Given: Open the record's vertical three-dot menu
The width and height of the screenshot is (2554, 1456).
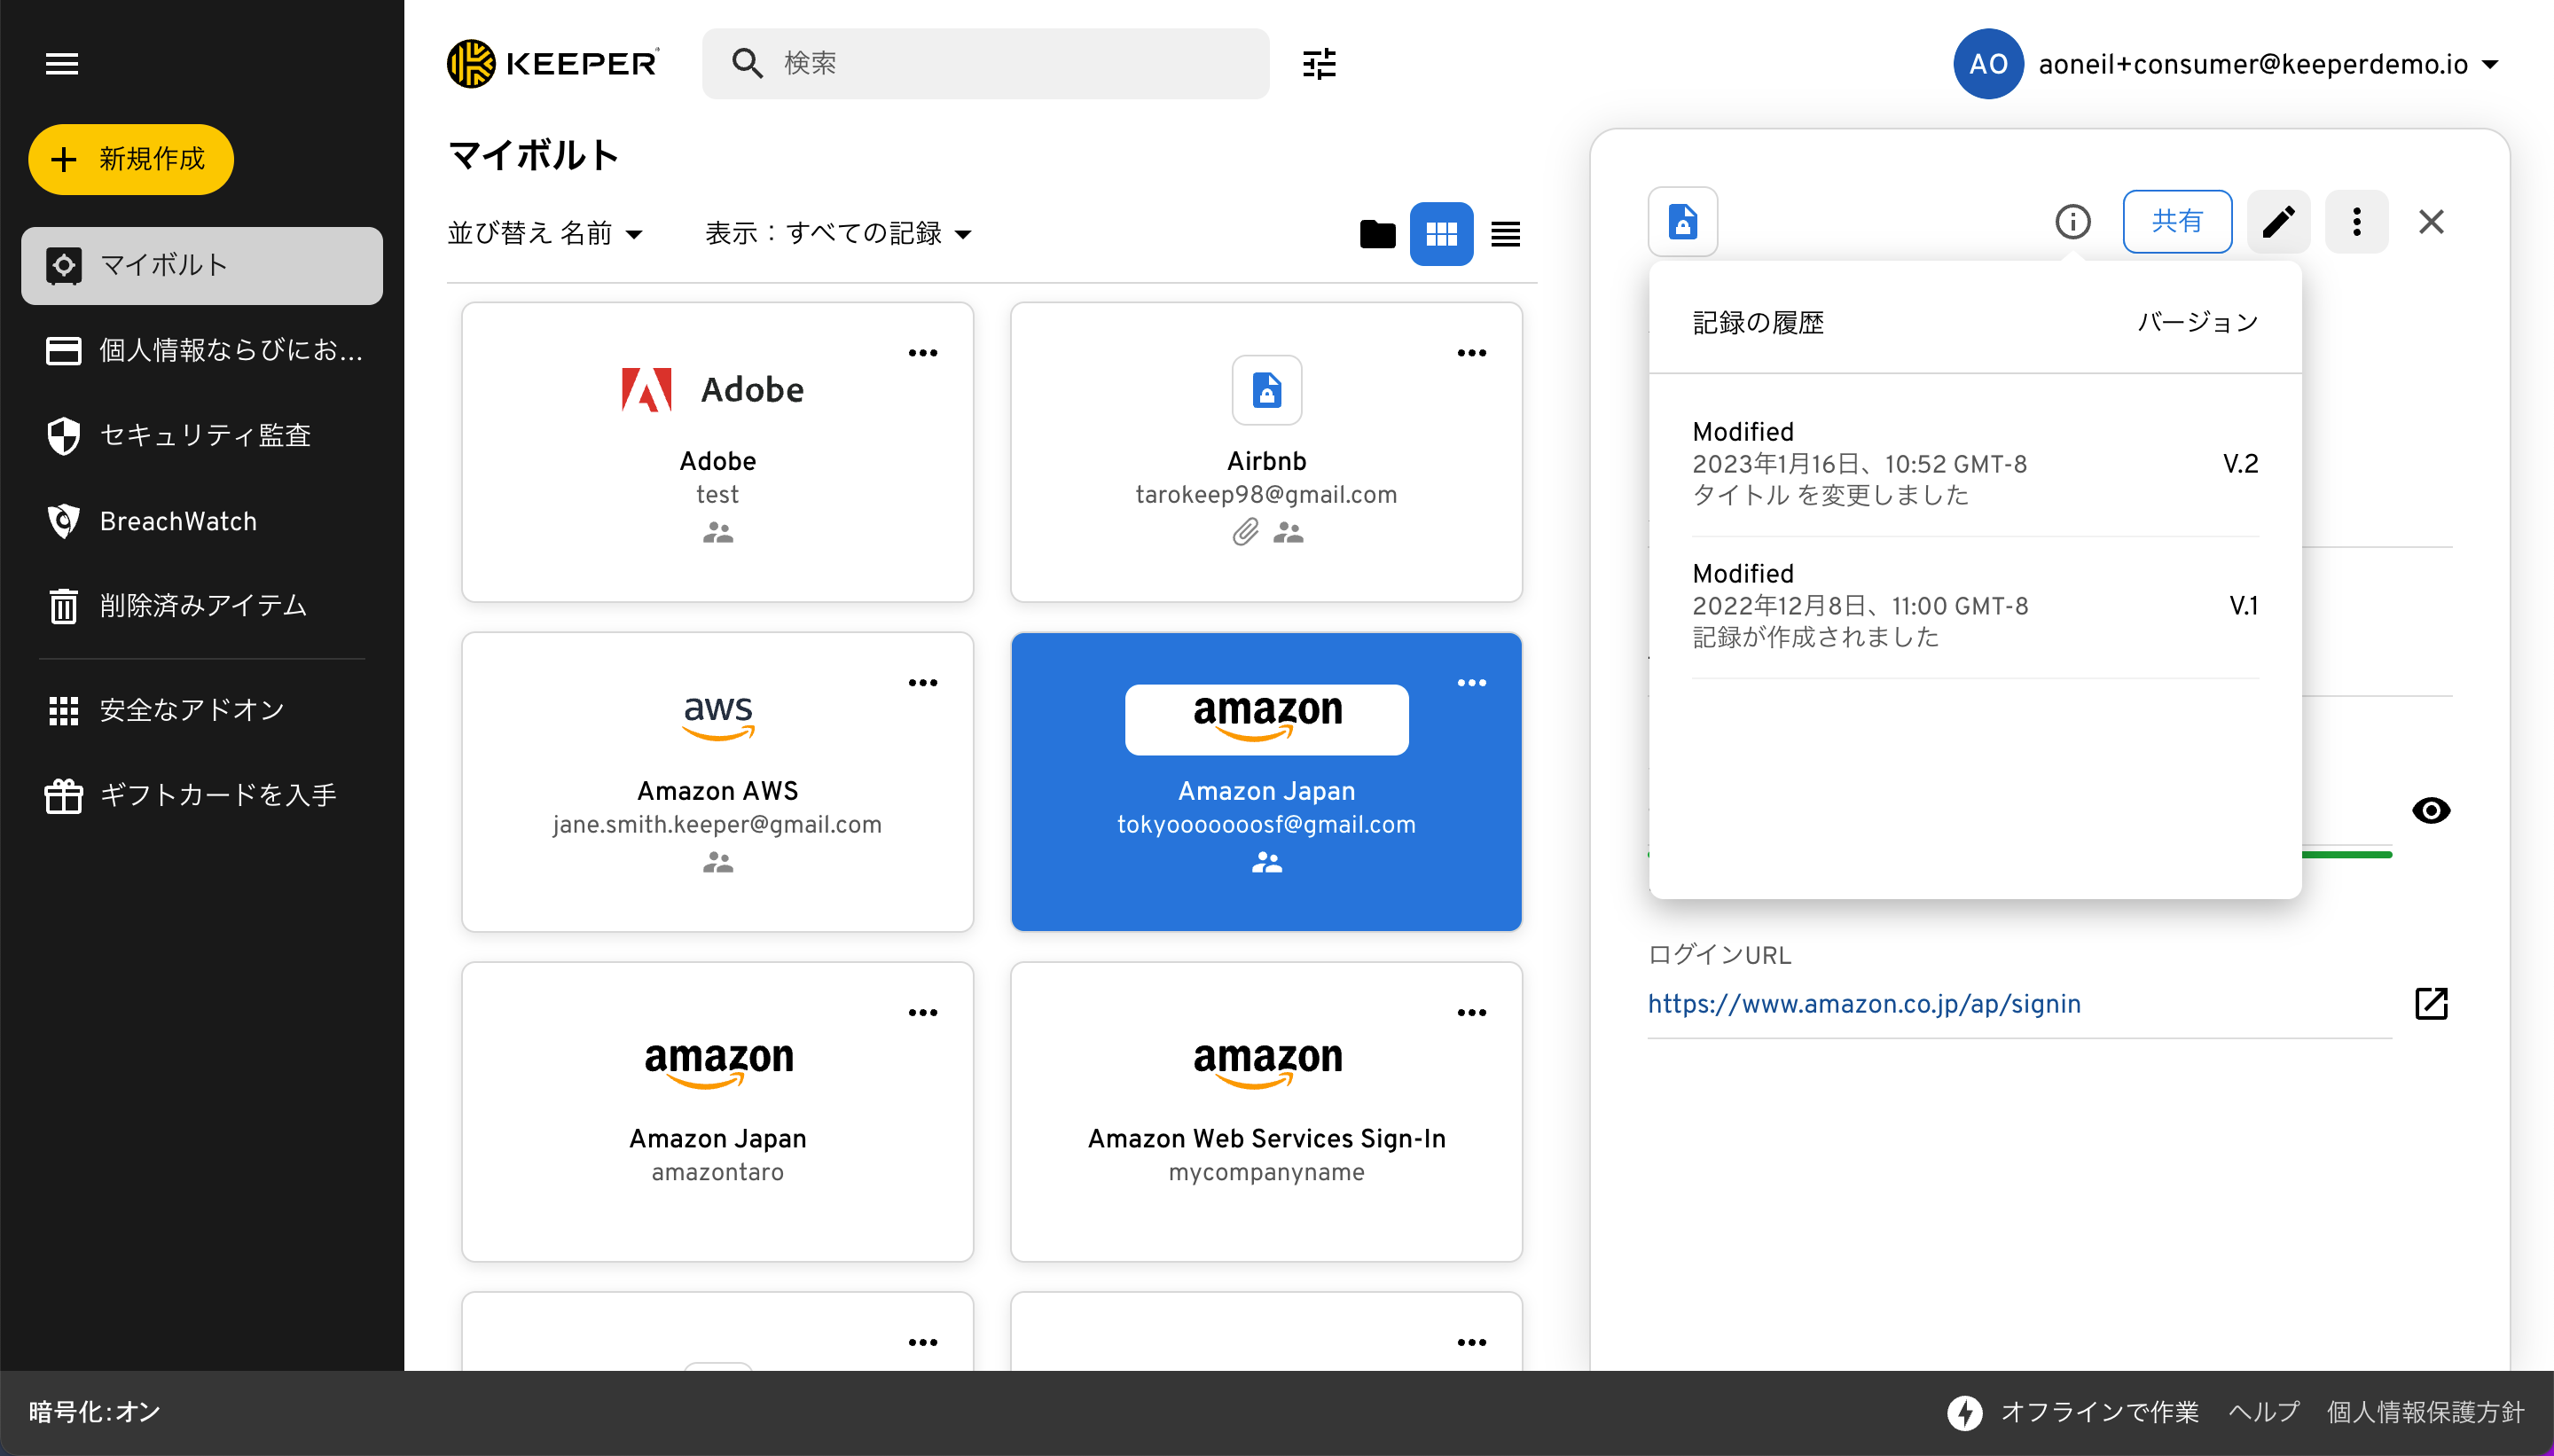Looking at the screenshot, I should point(2356,221).
